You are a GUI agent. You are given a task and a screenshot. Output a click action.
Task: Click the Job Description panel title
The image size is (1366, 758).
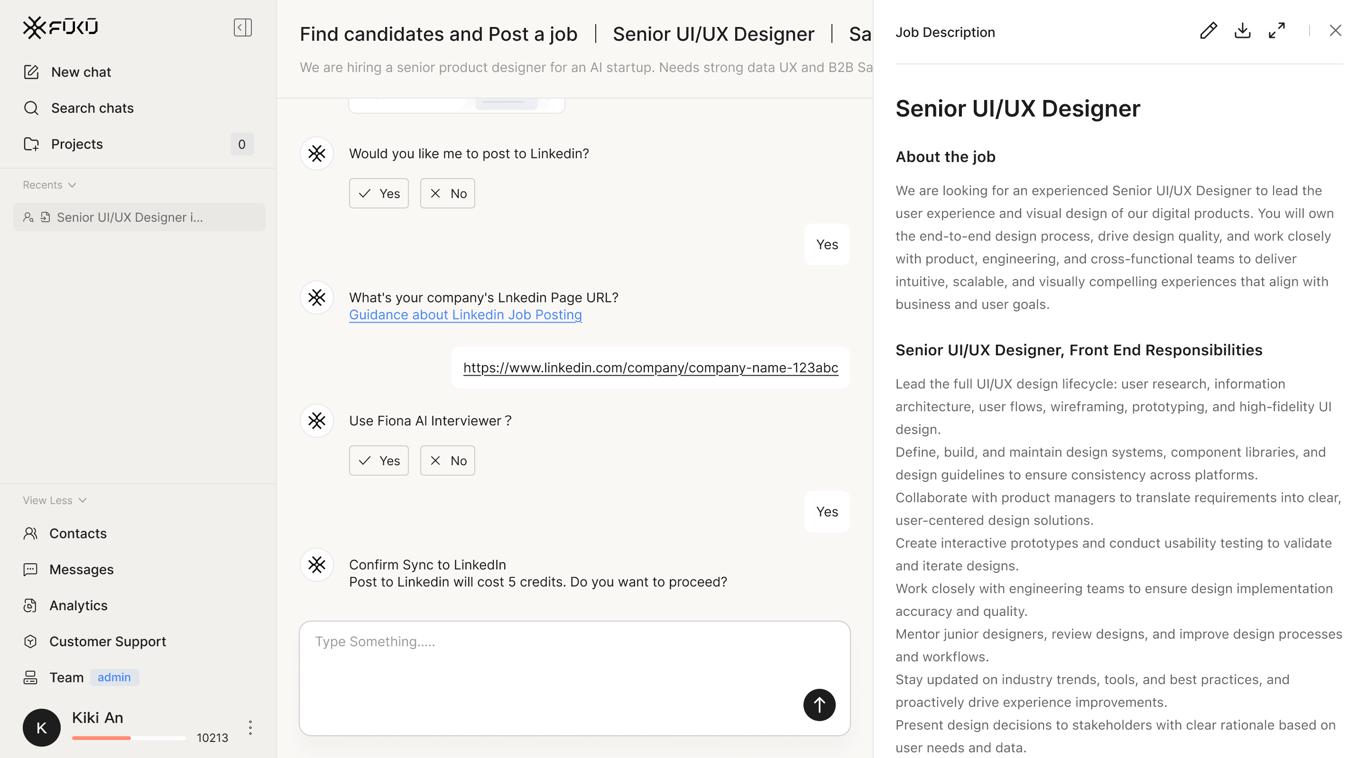point(945,32)
